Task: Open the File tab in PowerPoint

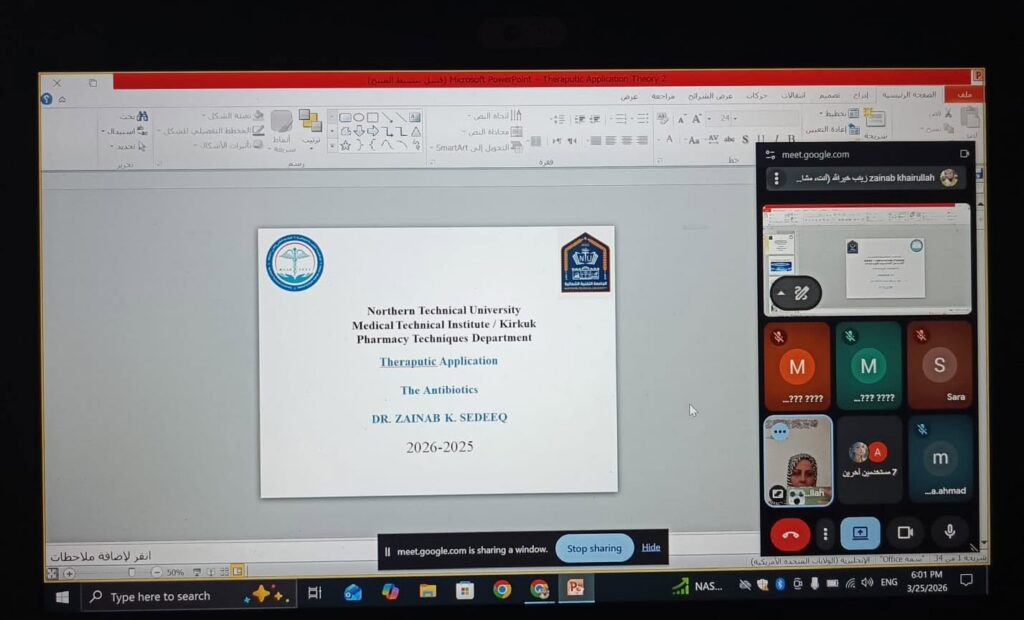Action: (x=965, y=95)
